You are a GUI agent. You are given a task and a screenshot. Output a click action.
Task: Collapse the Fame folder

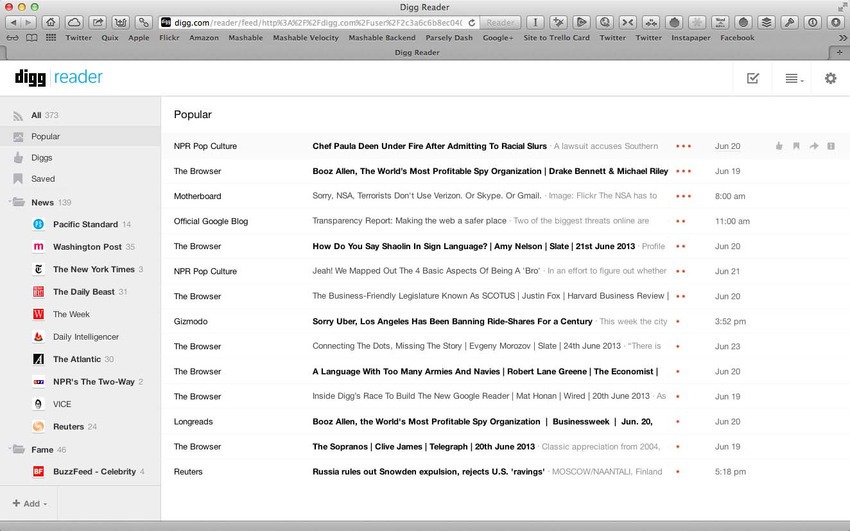point(18,450)
